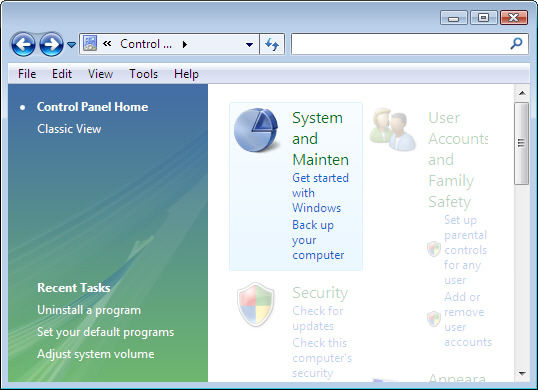Image resolution: width=538 pixels, height=390 pixels.
Task: Select the 'Control ...' breadcrumb text
Action: (146, 44)
